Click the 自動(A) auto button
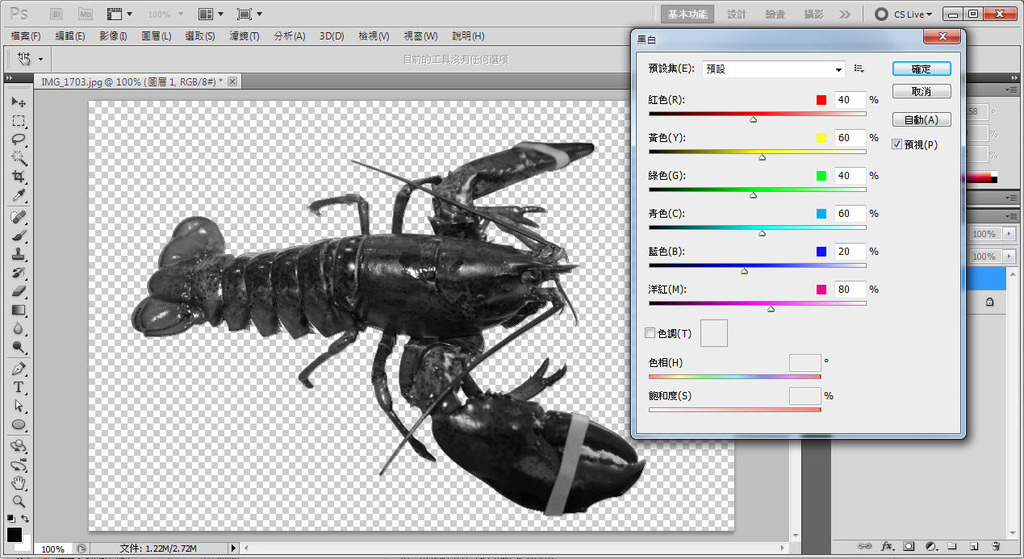The image size is (1024, 559). point(921,119)
